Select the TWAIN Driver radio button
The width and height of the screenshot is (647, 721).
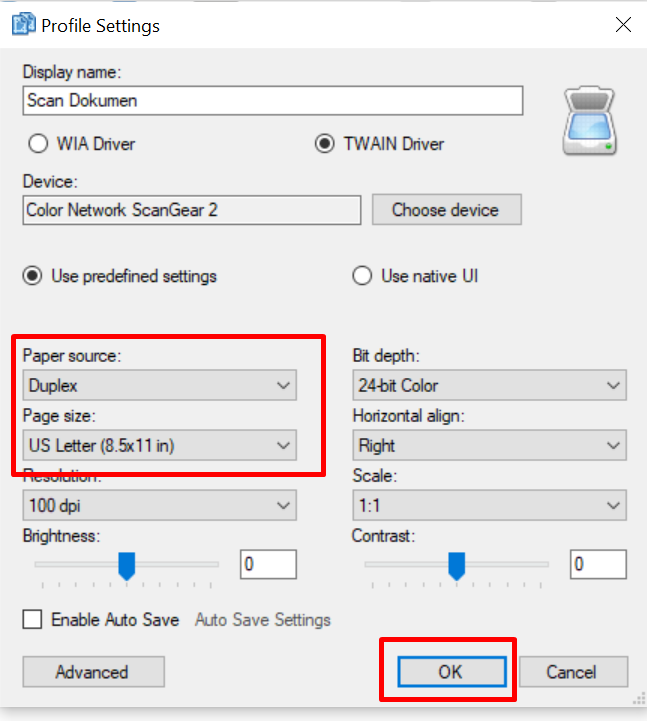pyautogui.click(x=324, y=144)
